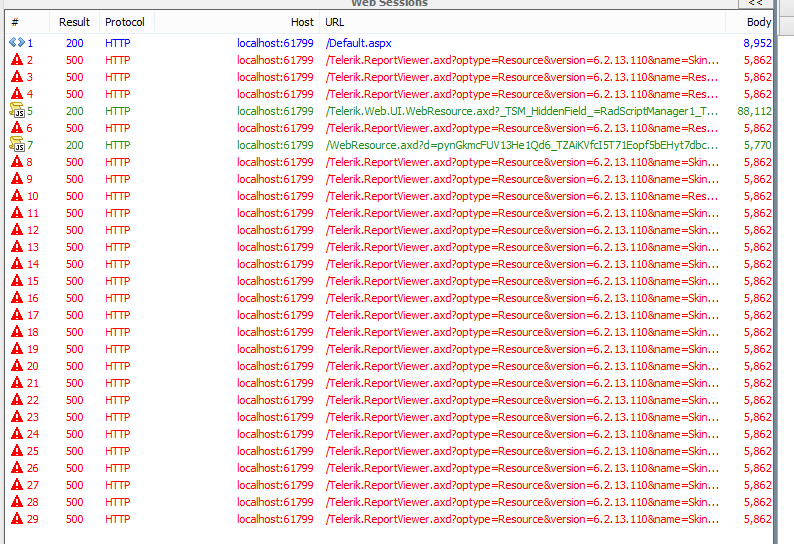Screen dimensions: 794x544
Task: Click the arrows icon for session 1
Action: point(17,43)
